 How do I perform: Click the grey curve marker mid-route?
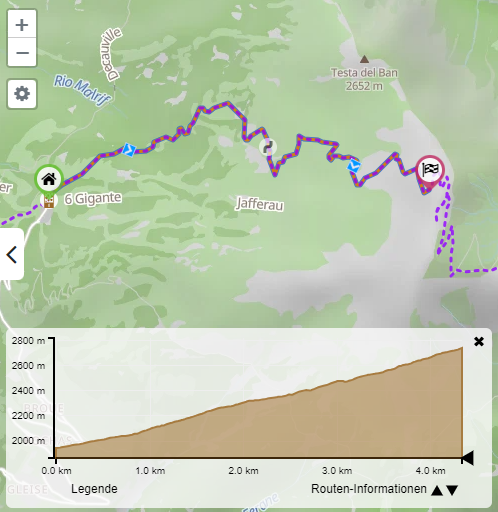click(268, 147)
